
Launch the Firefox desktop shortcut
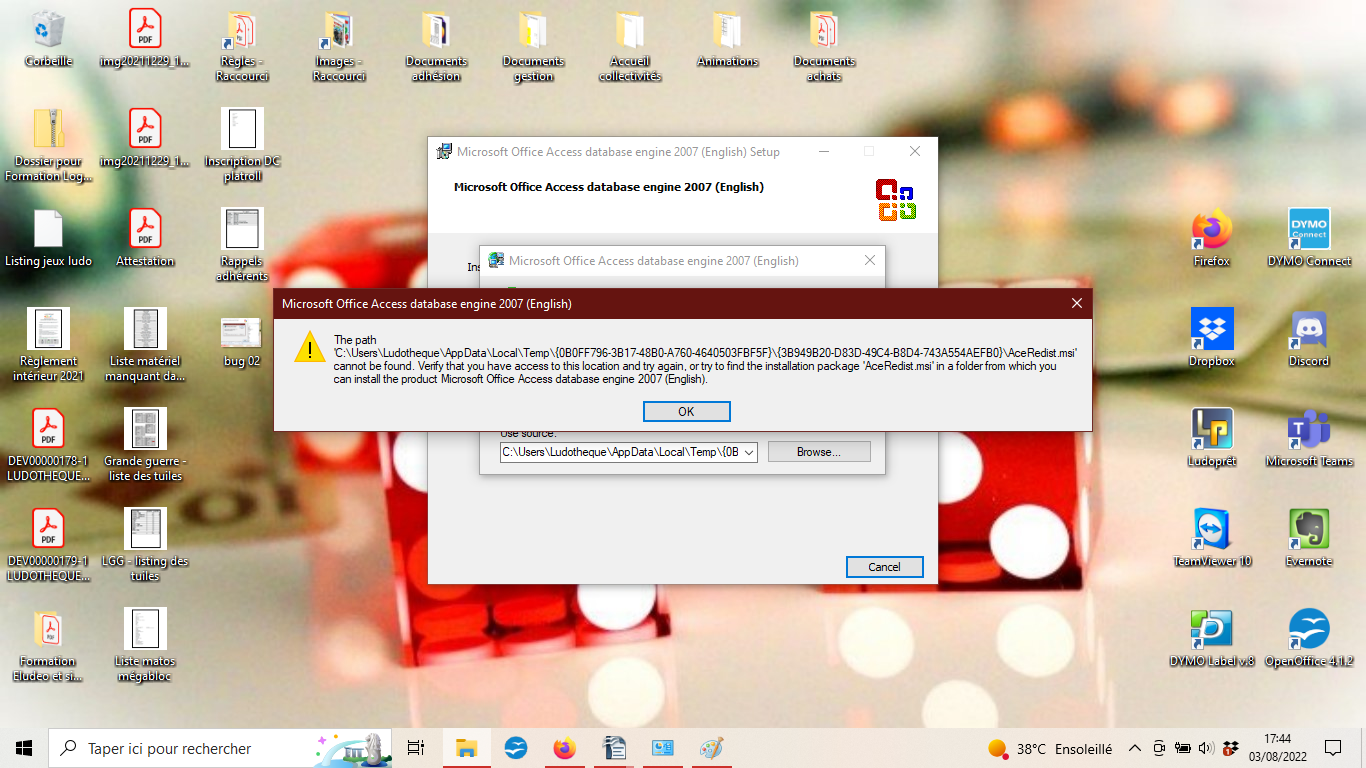(x=1212, y=238)
